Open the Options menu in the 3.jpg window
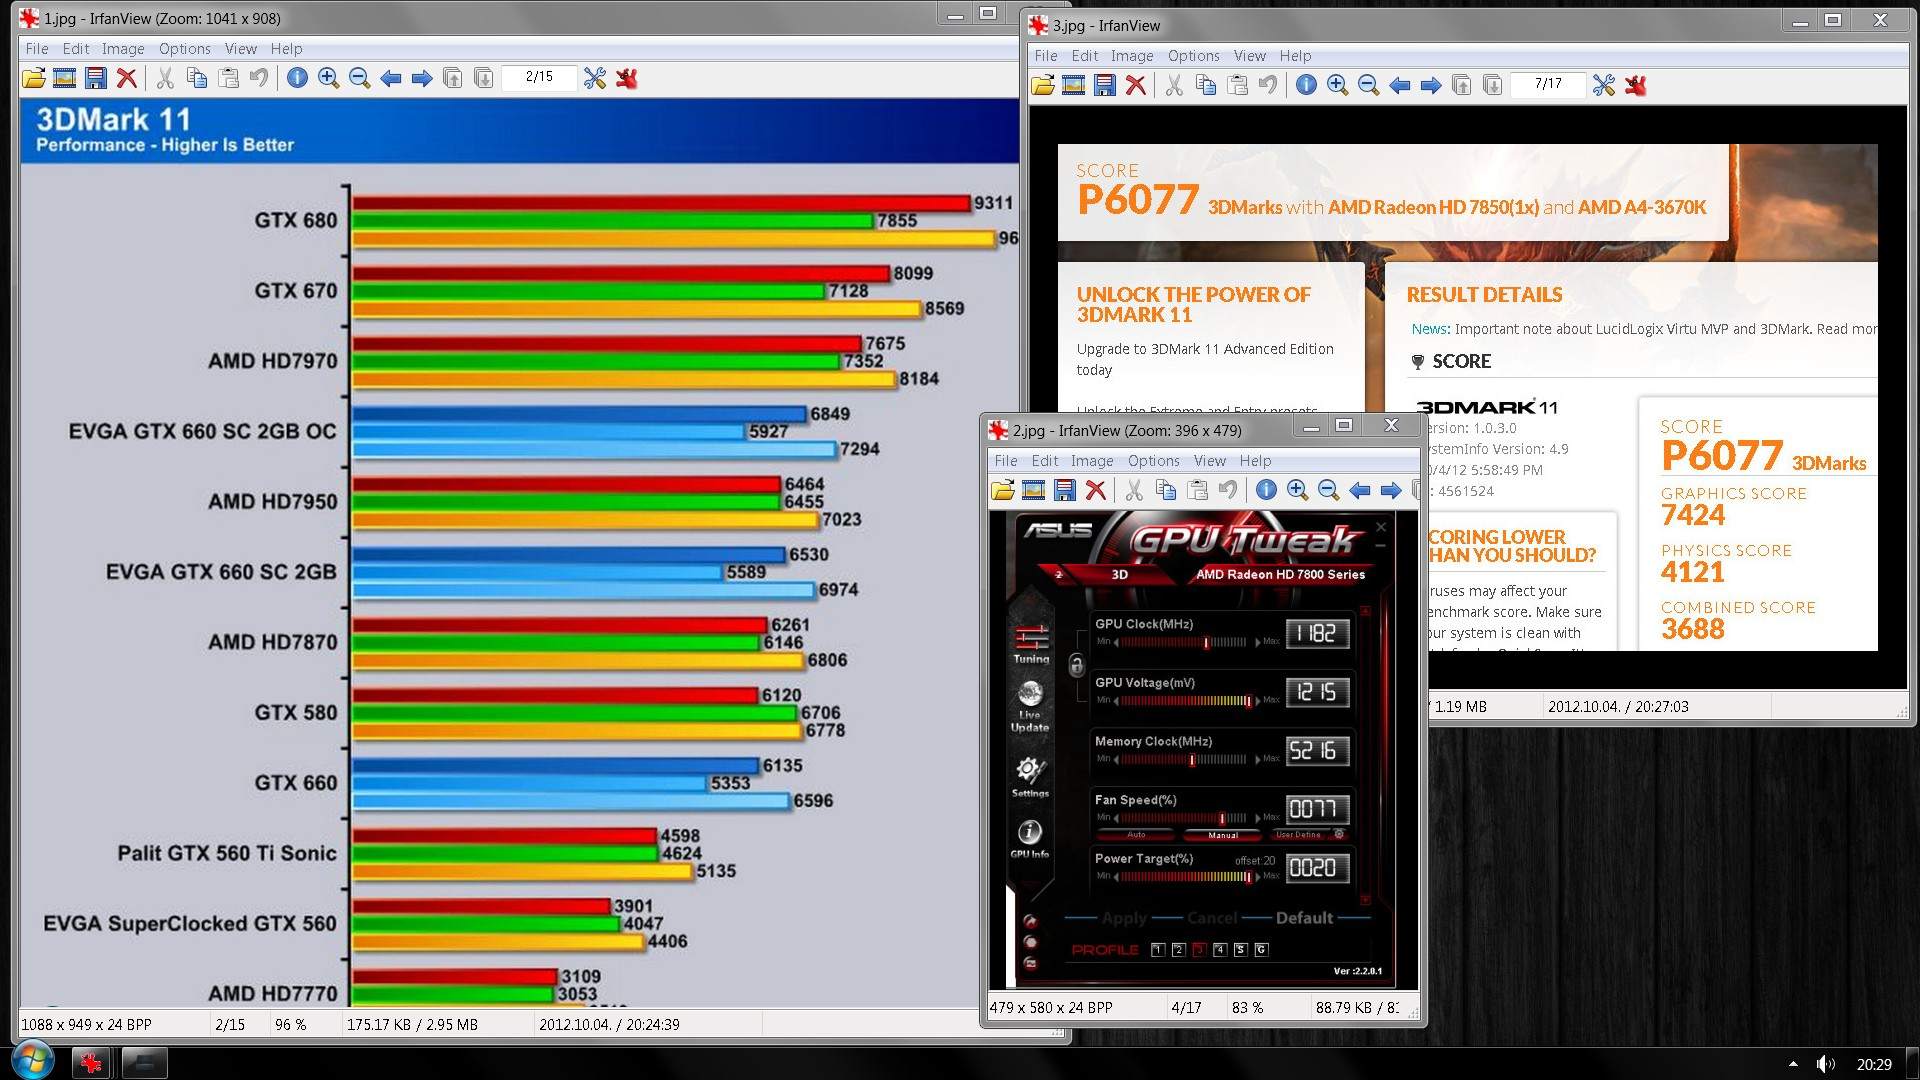The image size is (1920, 1080). (x=1193, y=56)
